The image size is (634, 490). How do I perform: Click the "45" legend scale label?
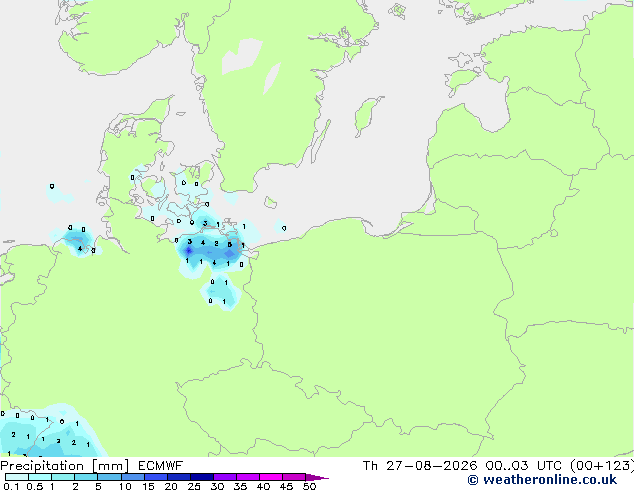coord(286,486)
